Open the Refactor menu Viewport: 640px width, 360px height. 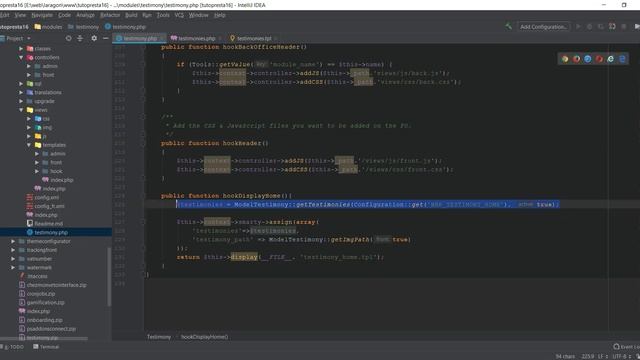[110, 15]
